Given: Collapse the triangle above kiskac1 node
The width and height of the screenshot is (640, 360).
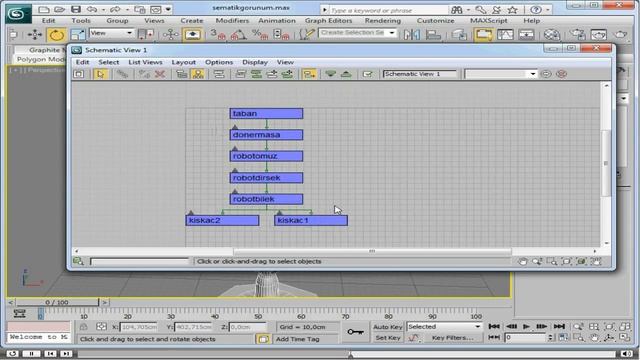Looking at the screenshot, I should [279, 213].
